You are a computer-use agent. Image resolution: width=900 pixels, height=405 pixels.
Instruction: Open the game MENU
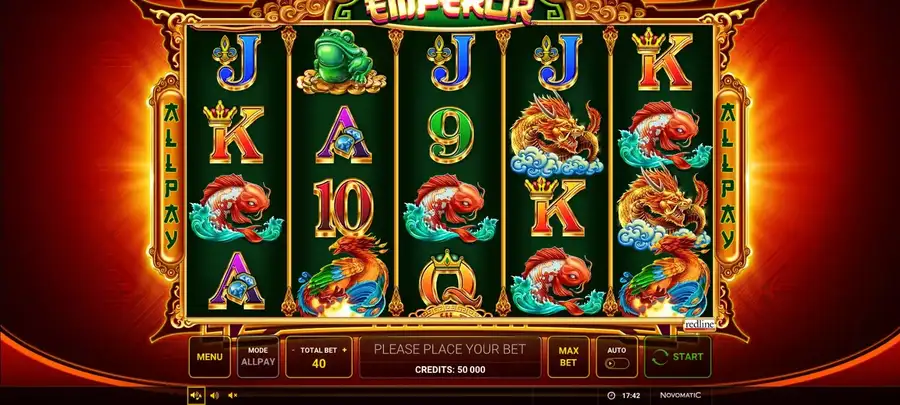210,357
